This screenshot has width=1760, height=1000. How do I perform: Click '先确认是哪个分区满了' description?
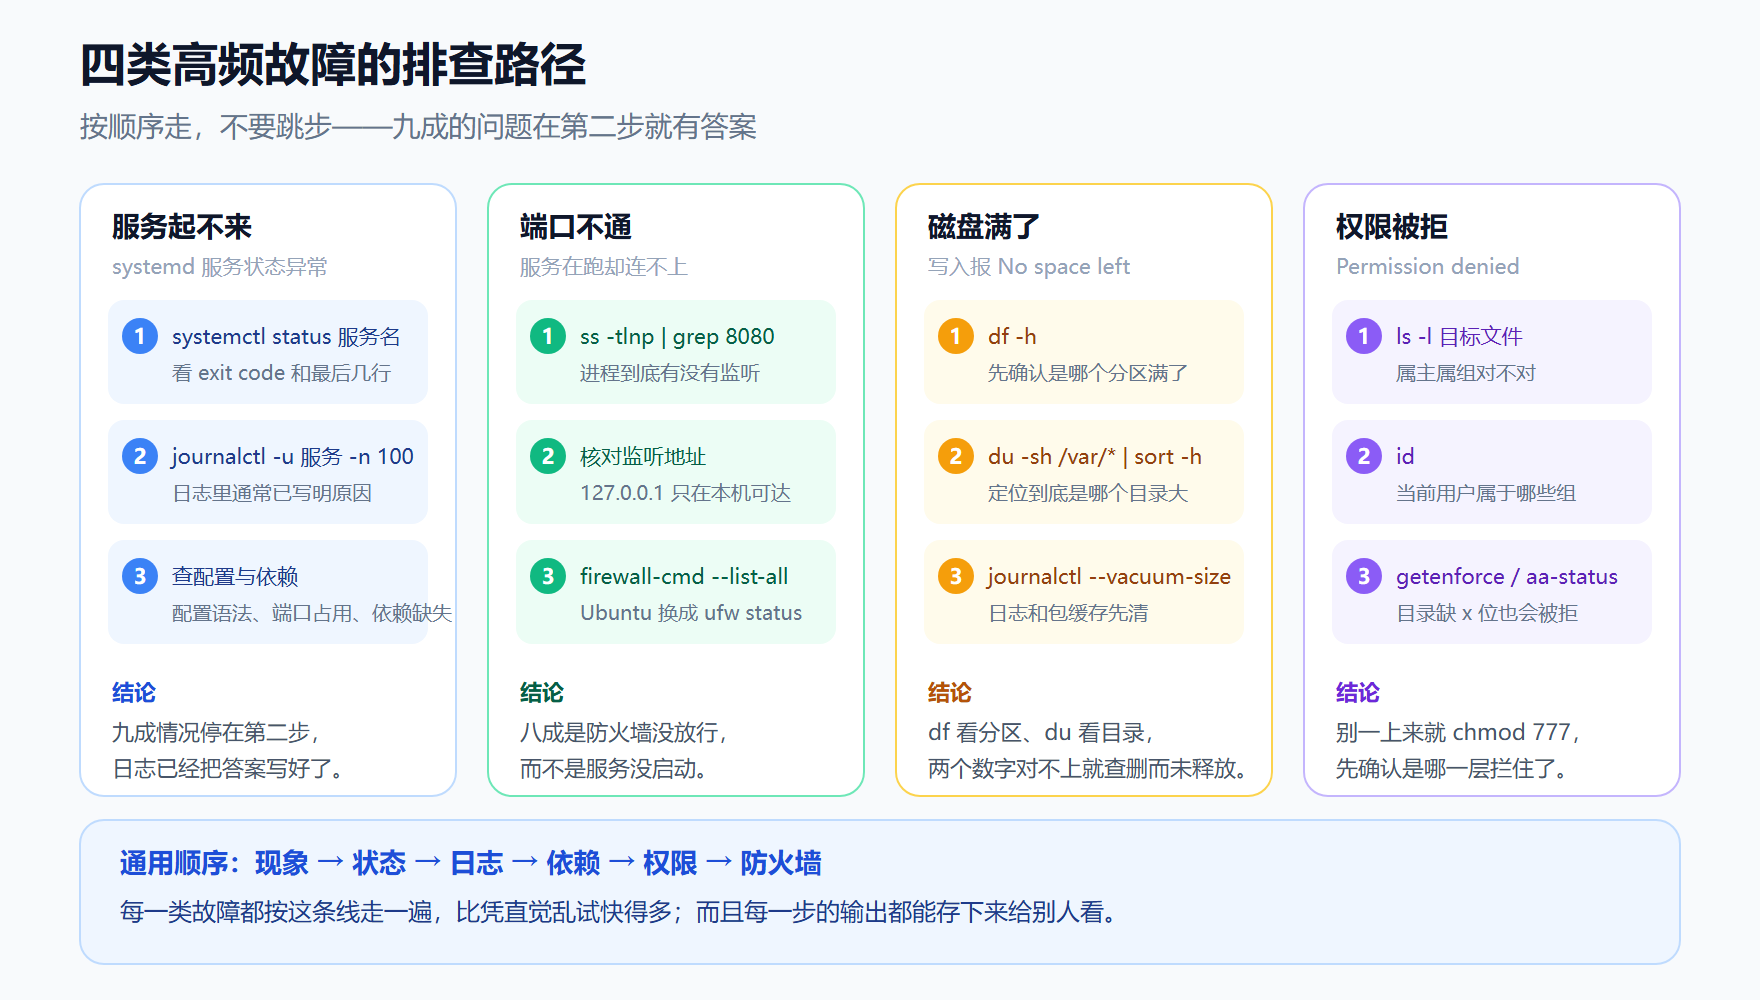point(1088,373)
